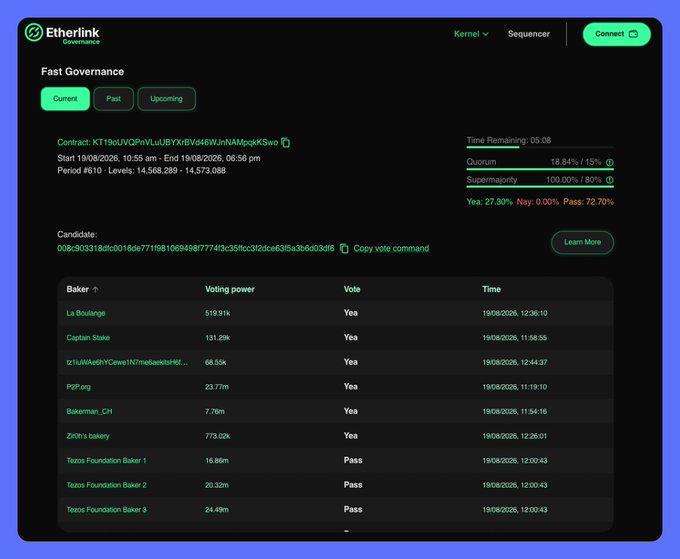Viewport: 680px width, 559px height.
Task: Copy the candidate hash via clipboard icon
Action: pyautogui.click(x=344, y=248)
